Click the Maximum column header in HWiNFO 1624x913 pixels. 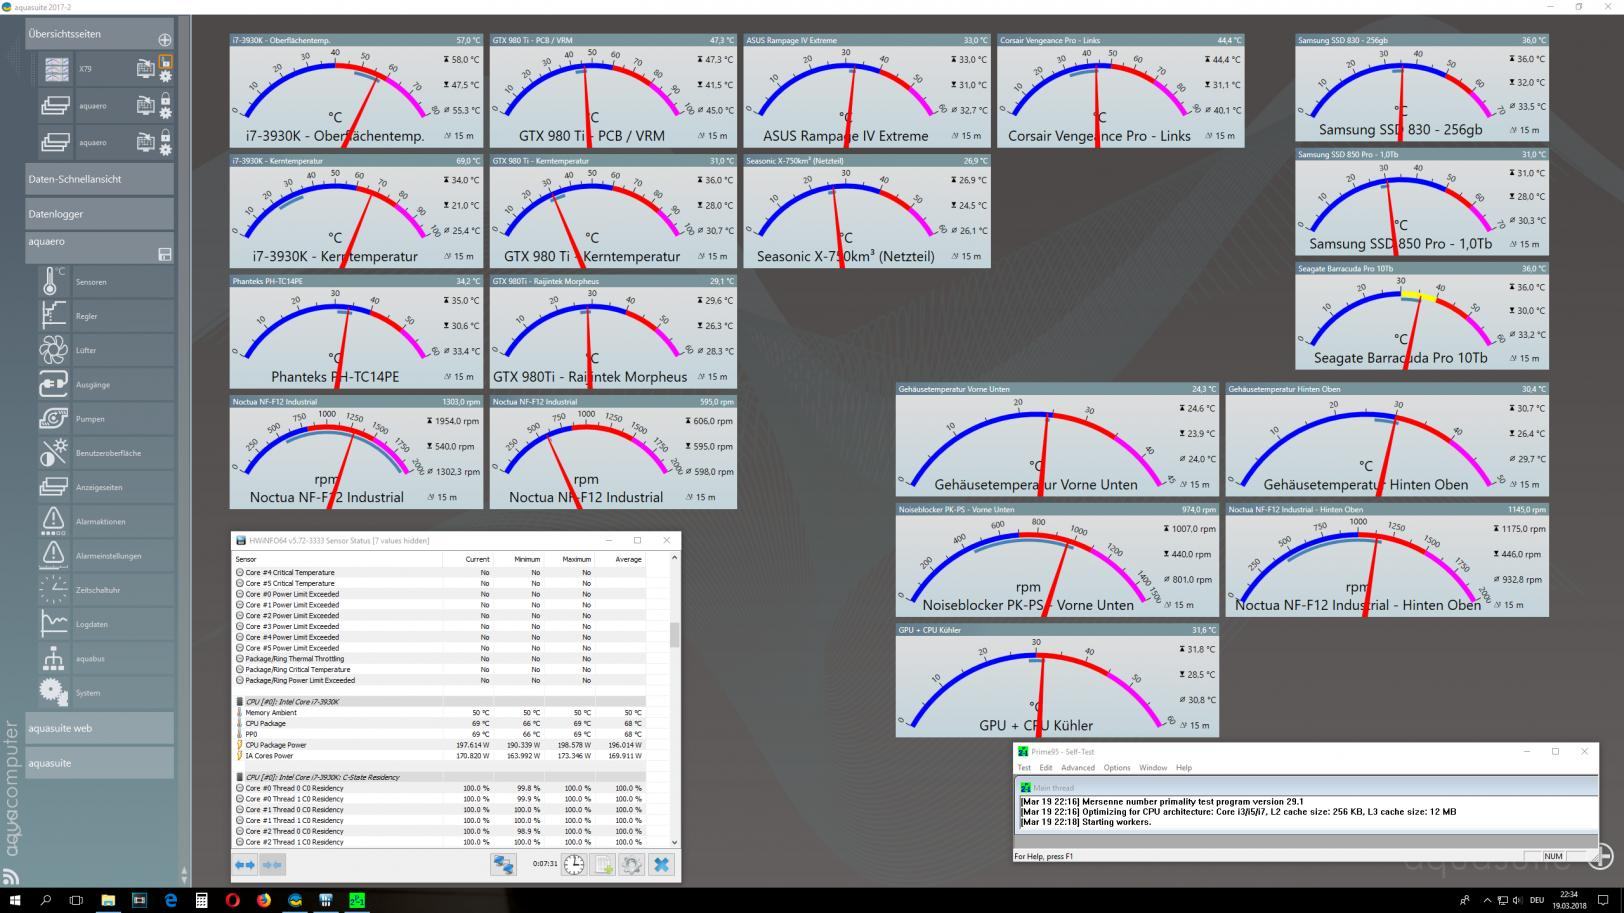[x=570, y=560]
